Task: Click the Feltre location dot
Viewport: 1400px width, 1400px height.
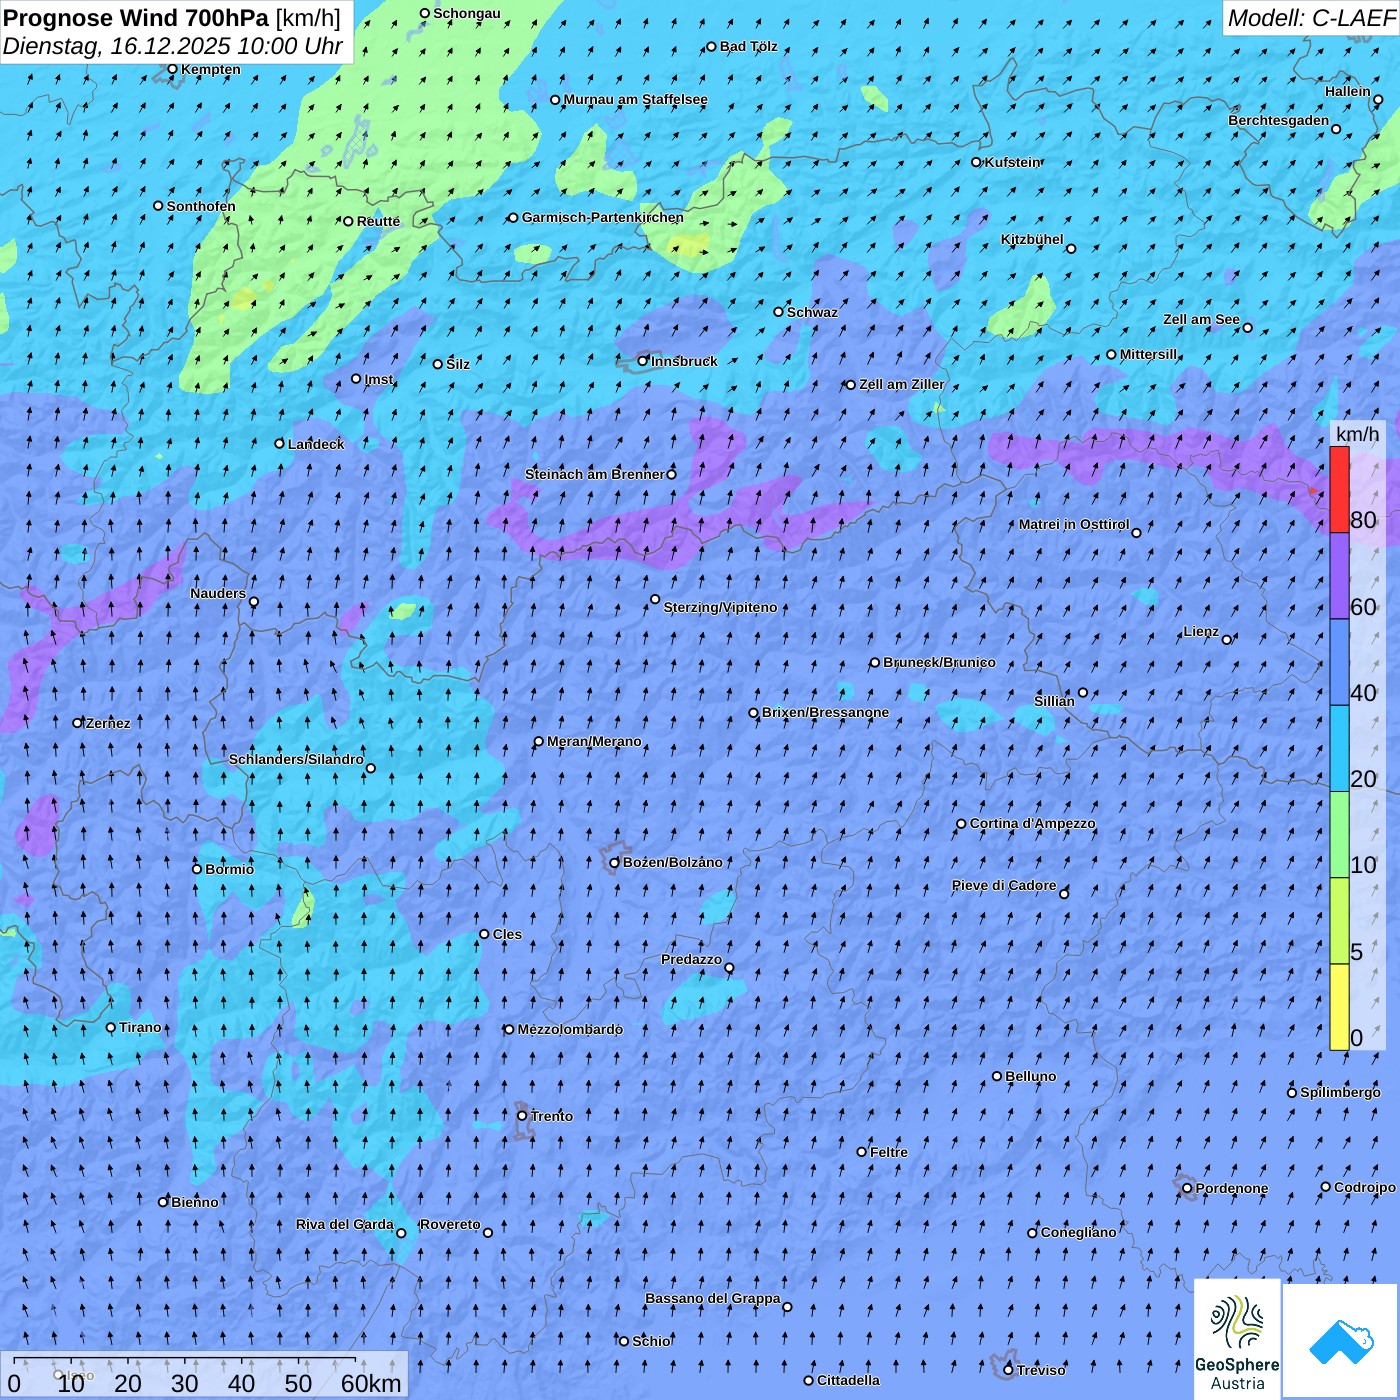Action: click(x=862, y=1152)
